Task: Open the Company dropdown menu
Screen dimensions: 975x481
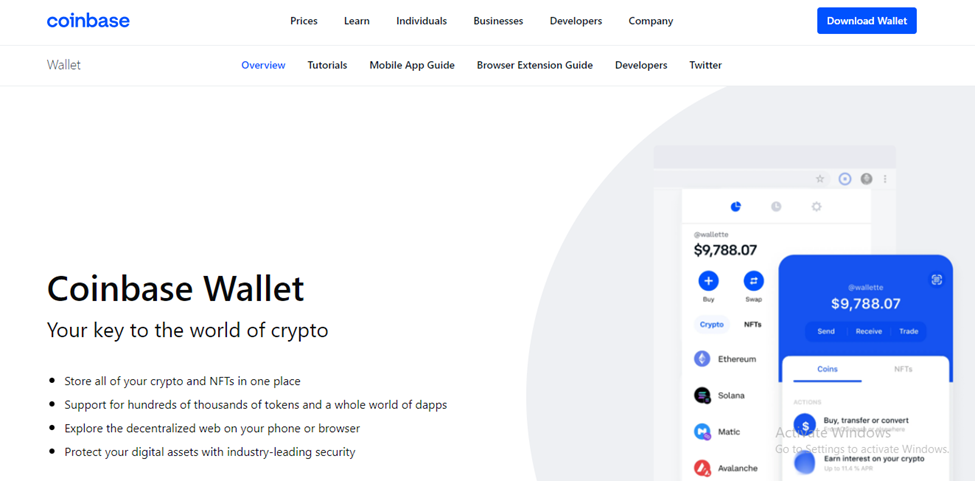Action: pos(650,21)
